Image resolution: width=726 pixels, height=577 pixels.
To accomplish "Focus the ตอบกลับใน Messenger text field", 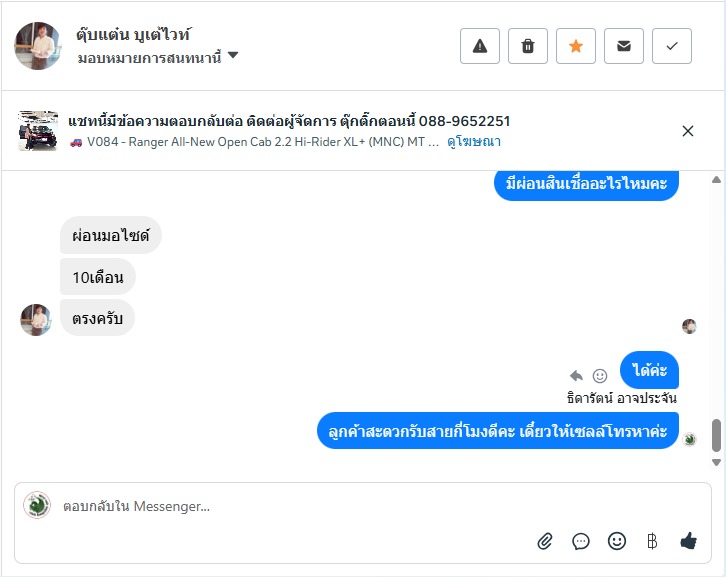I will (x=290, y=506).
